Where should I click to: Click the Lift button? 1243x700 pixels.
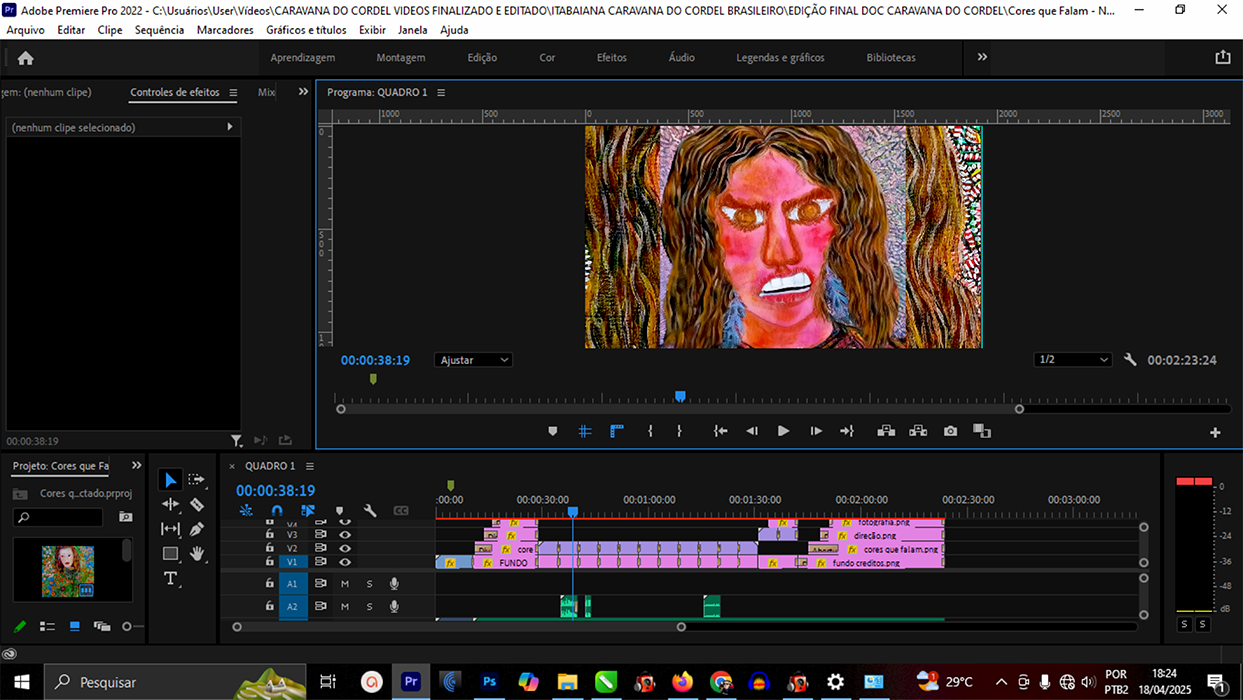[x=886, y=431]
